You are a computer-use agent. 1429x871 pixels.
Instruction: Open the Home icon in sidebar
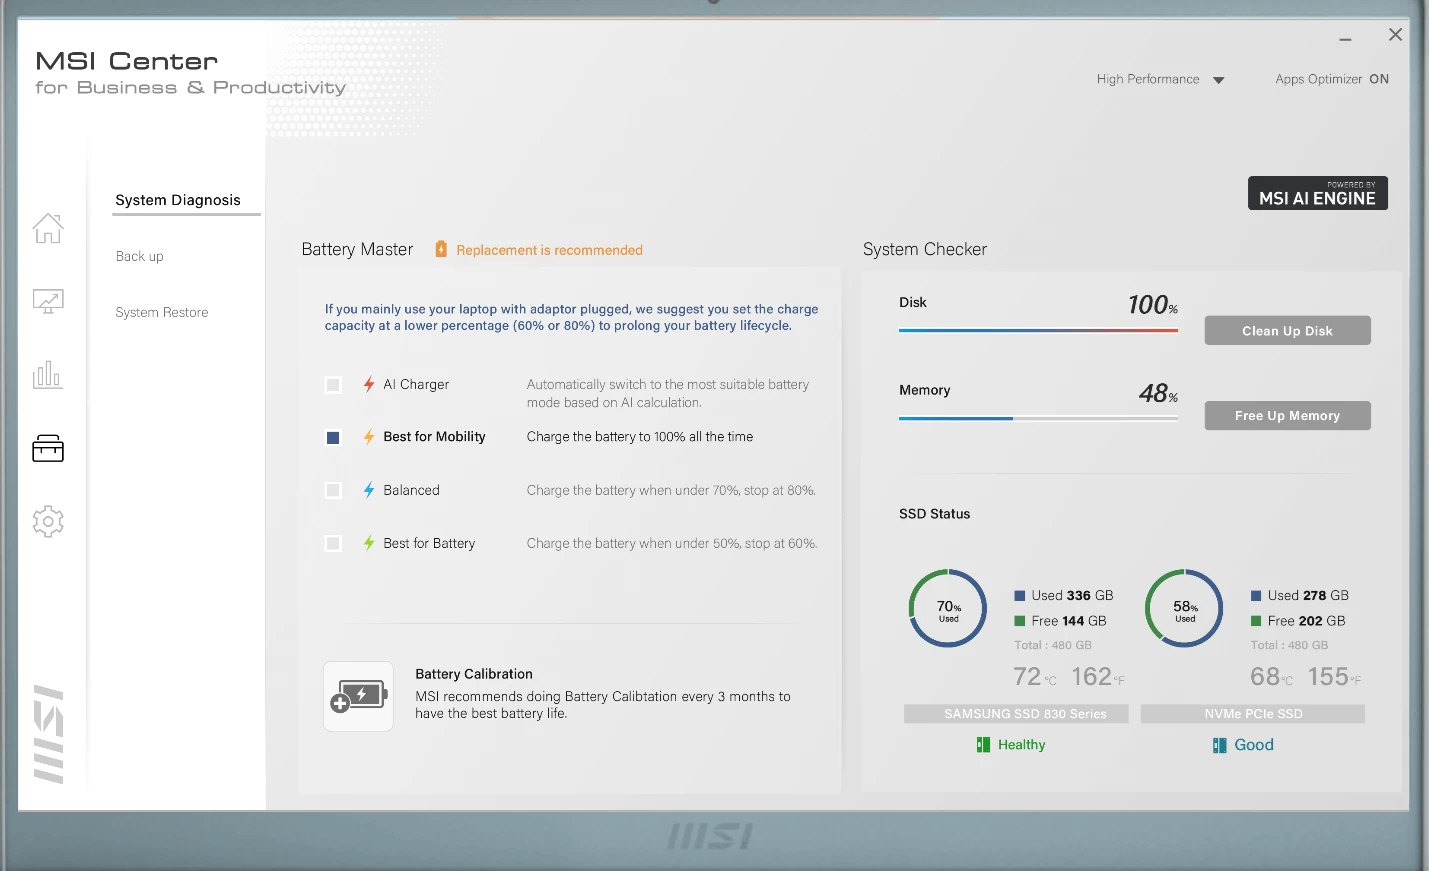pyautogui.click(x=48, y=228)
